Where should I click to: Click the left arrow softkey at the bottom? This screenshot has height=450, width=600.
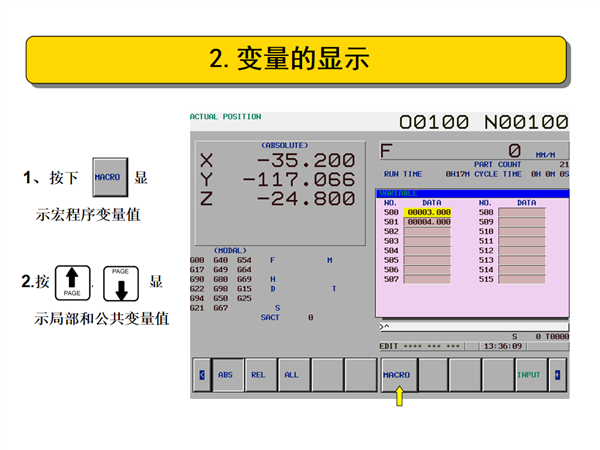coord(201,375)
